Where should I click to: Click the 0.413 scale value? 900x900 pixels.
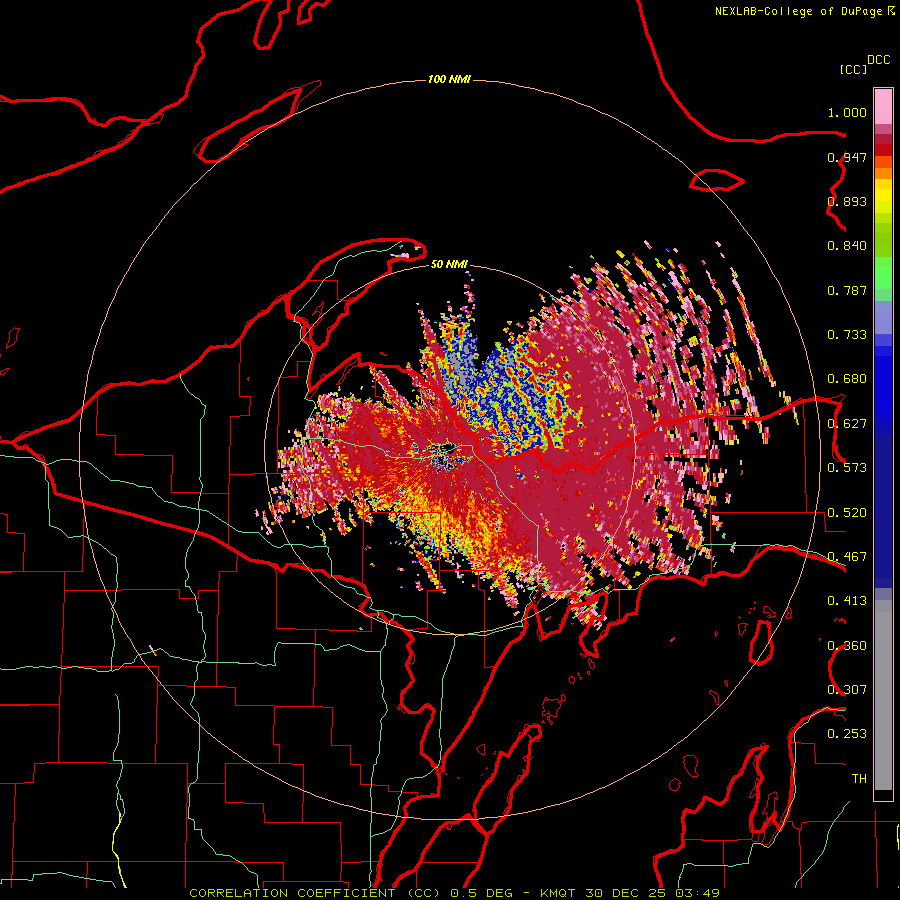(x=847, y=601)
